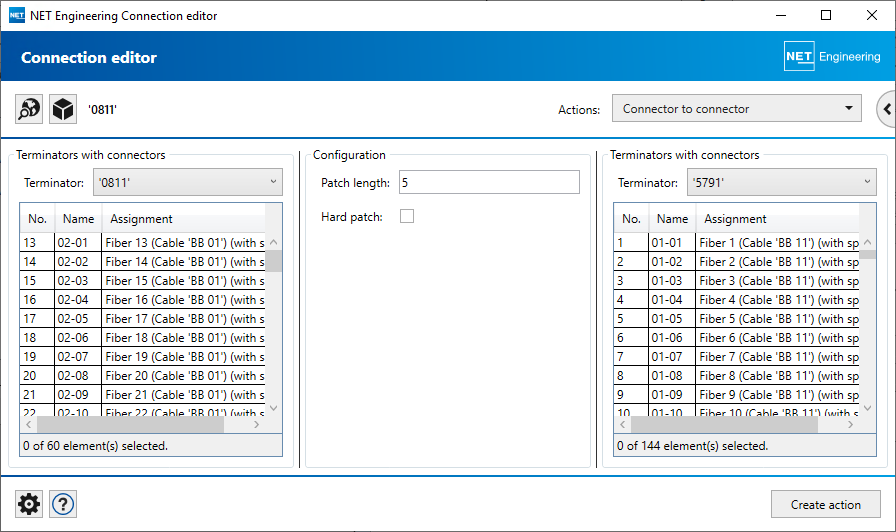Select right row 'Fiber 7 (Cable 'BB 11')'
Viewport: 896px width, 532px height.
[x=737, y=357]
